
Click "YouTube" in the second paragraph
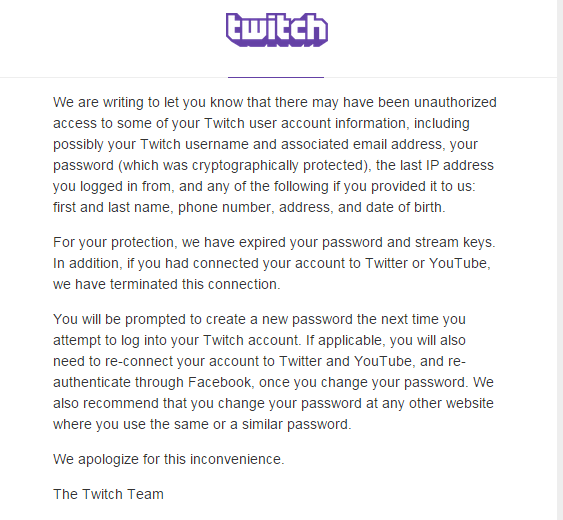tap(458, 263)
